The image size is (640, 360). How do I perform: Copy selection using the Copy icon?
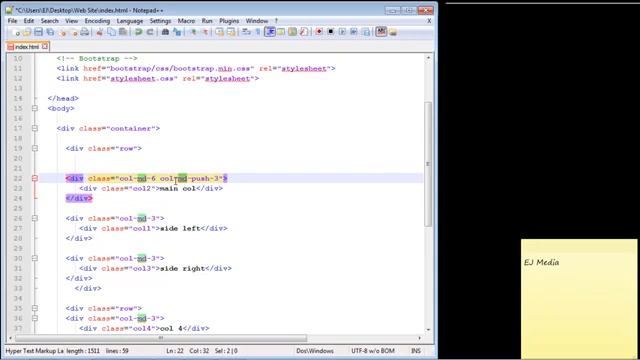(x=111, y=32)
